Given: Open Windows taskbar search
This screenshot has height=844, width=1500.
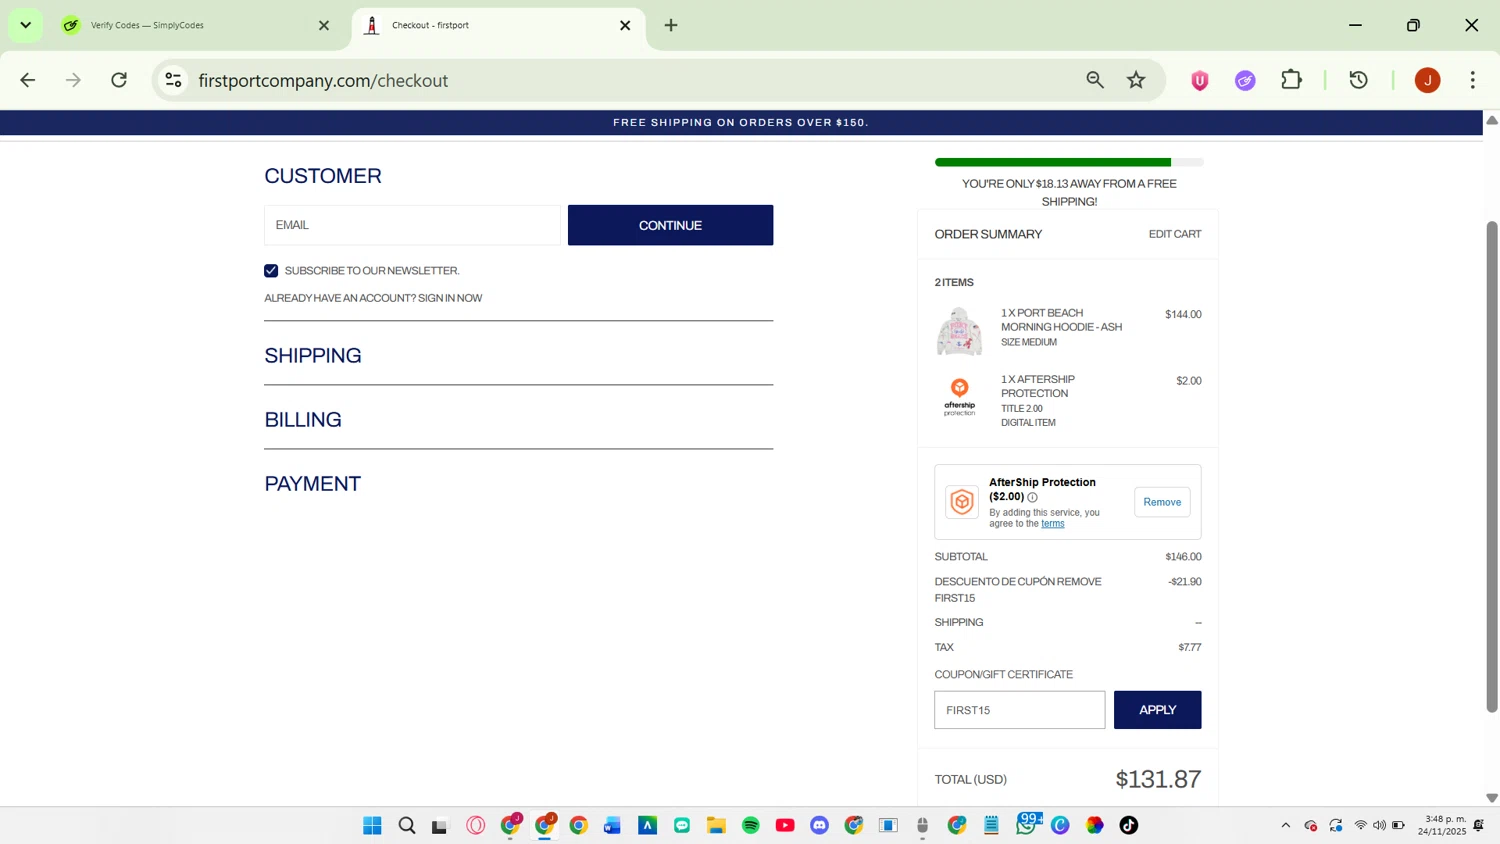Looking at the screenshot, I should click(x=407, y=825).
